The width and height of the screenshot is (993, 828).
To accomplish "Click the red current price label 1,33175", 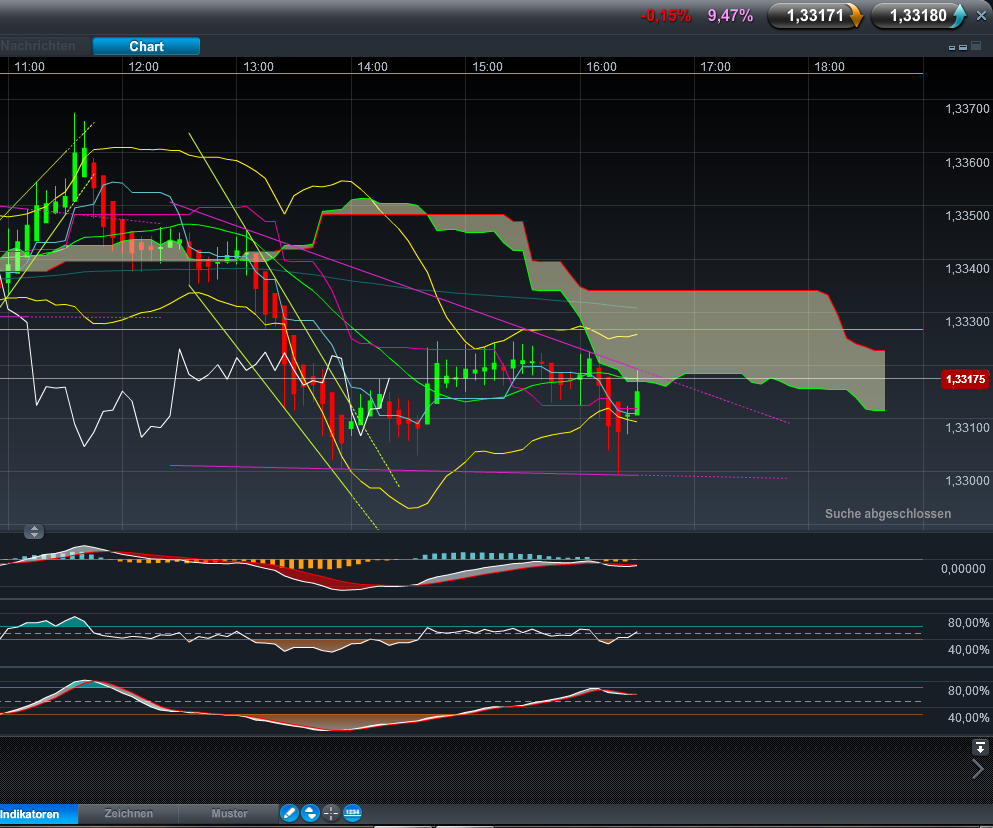I will tap(964, 379).
